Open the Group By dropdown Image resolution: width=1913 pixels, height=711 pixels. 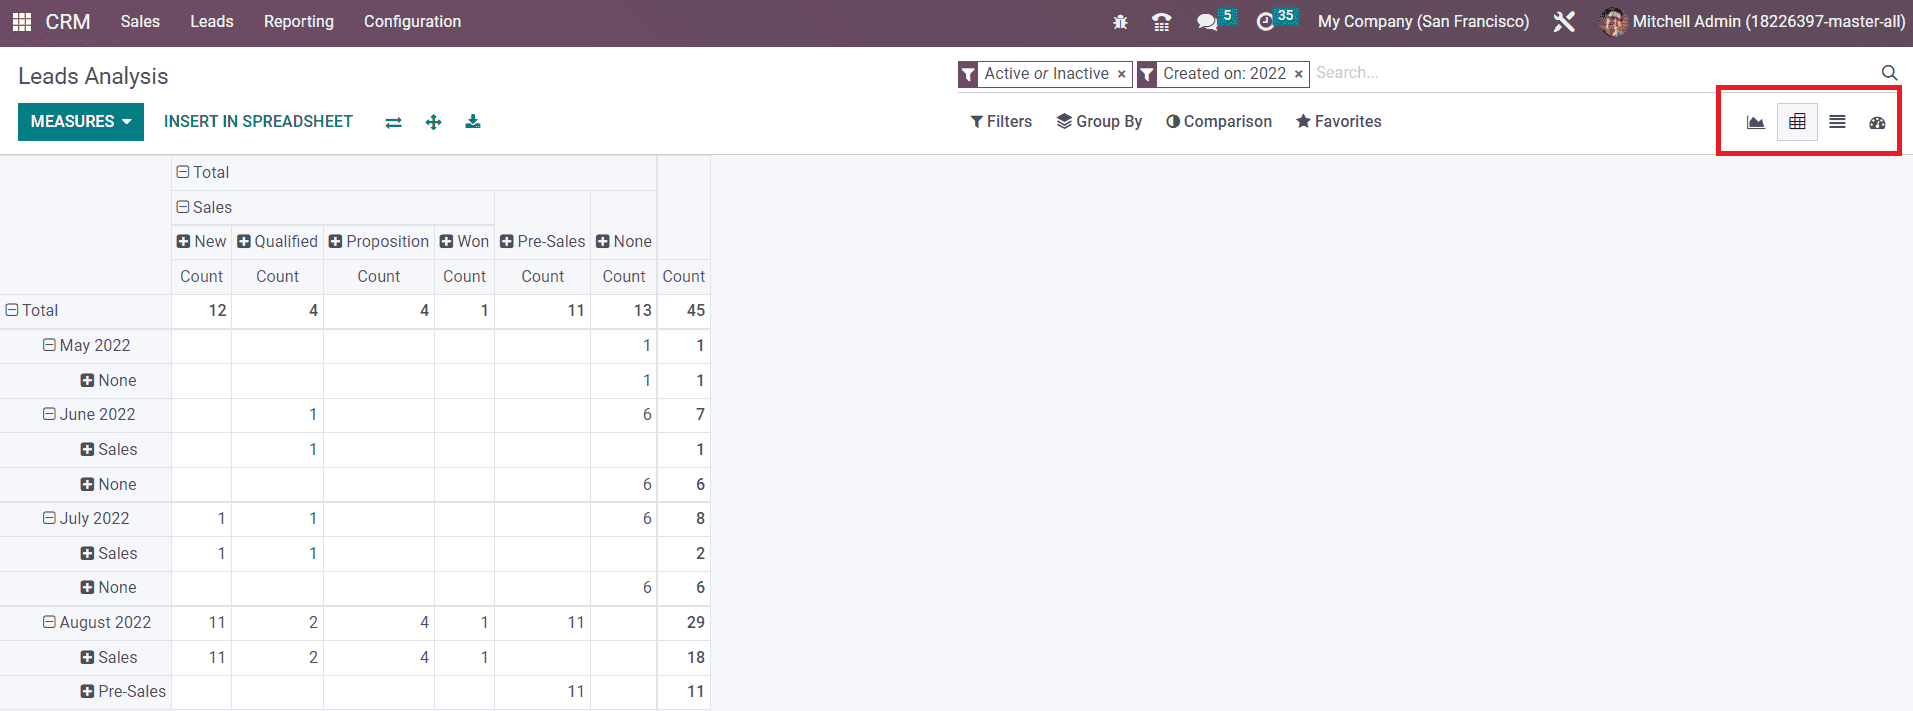click(1099, 122)
